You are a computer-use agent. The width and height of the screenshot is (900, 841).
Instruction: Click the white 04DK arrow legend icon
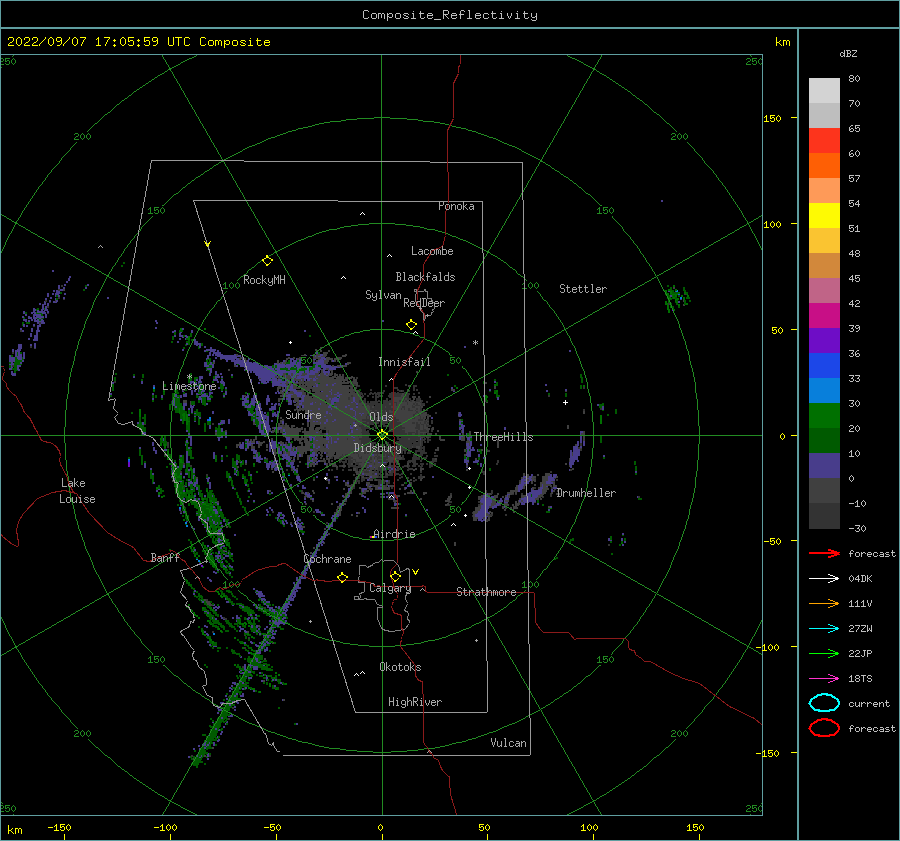coord(824,578)
